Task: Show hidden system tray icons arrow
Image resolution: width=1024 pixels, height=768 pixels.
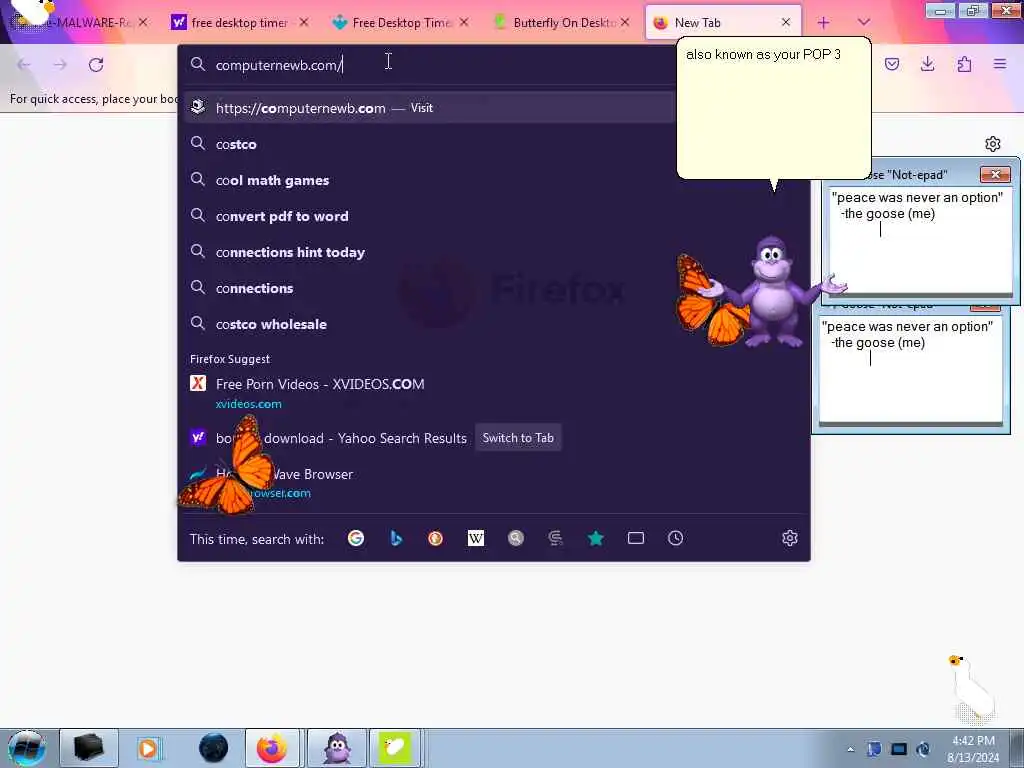Action: point(850,749)
